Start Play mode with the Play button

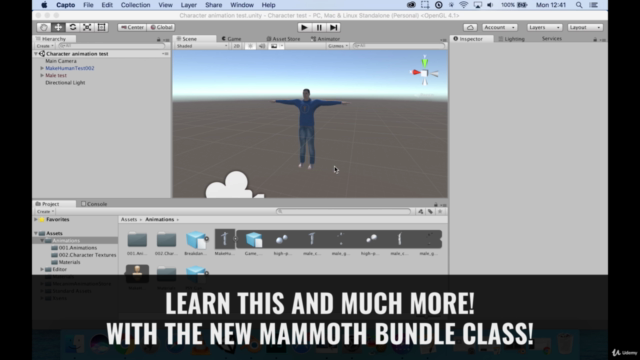pos(304,27)
